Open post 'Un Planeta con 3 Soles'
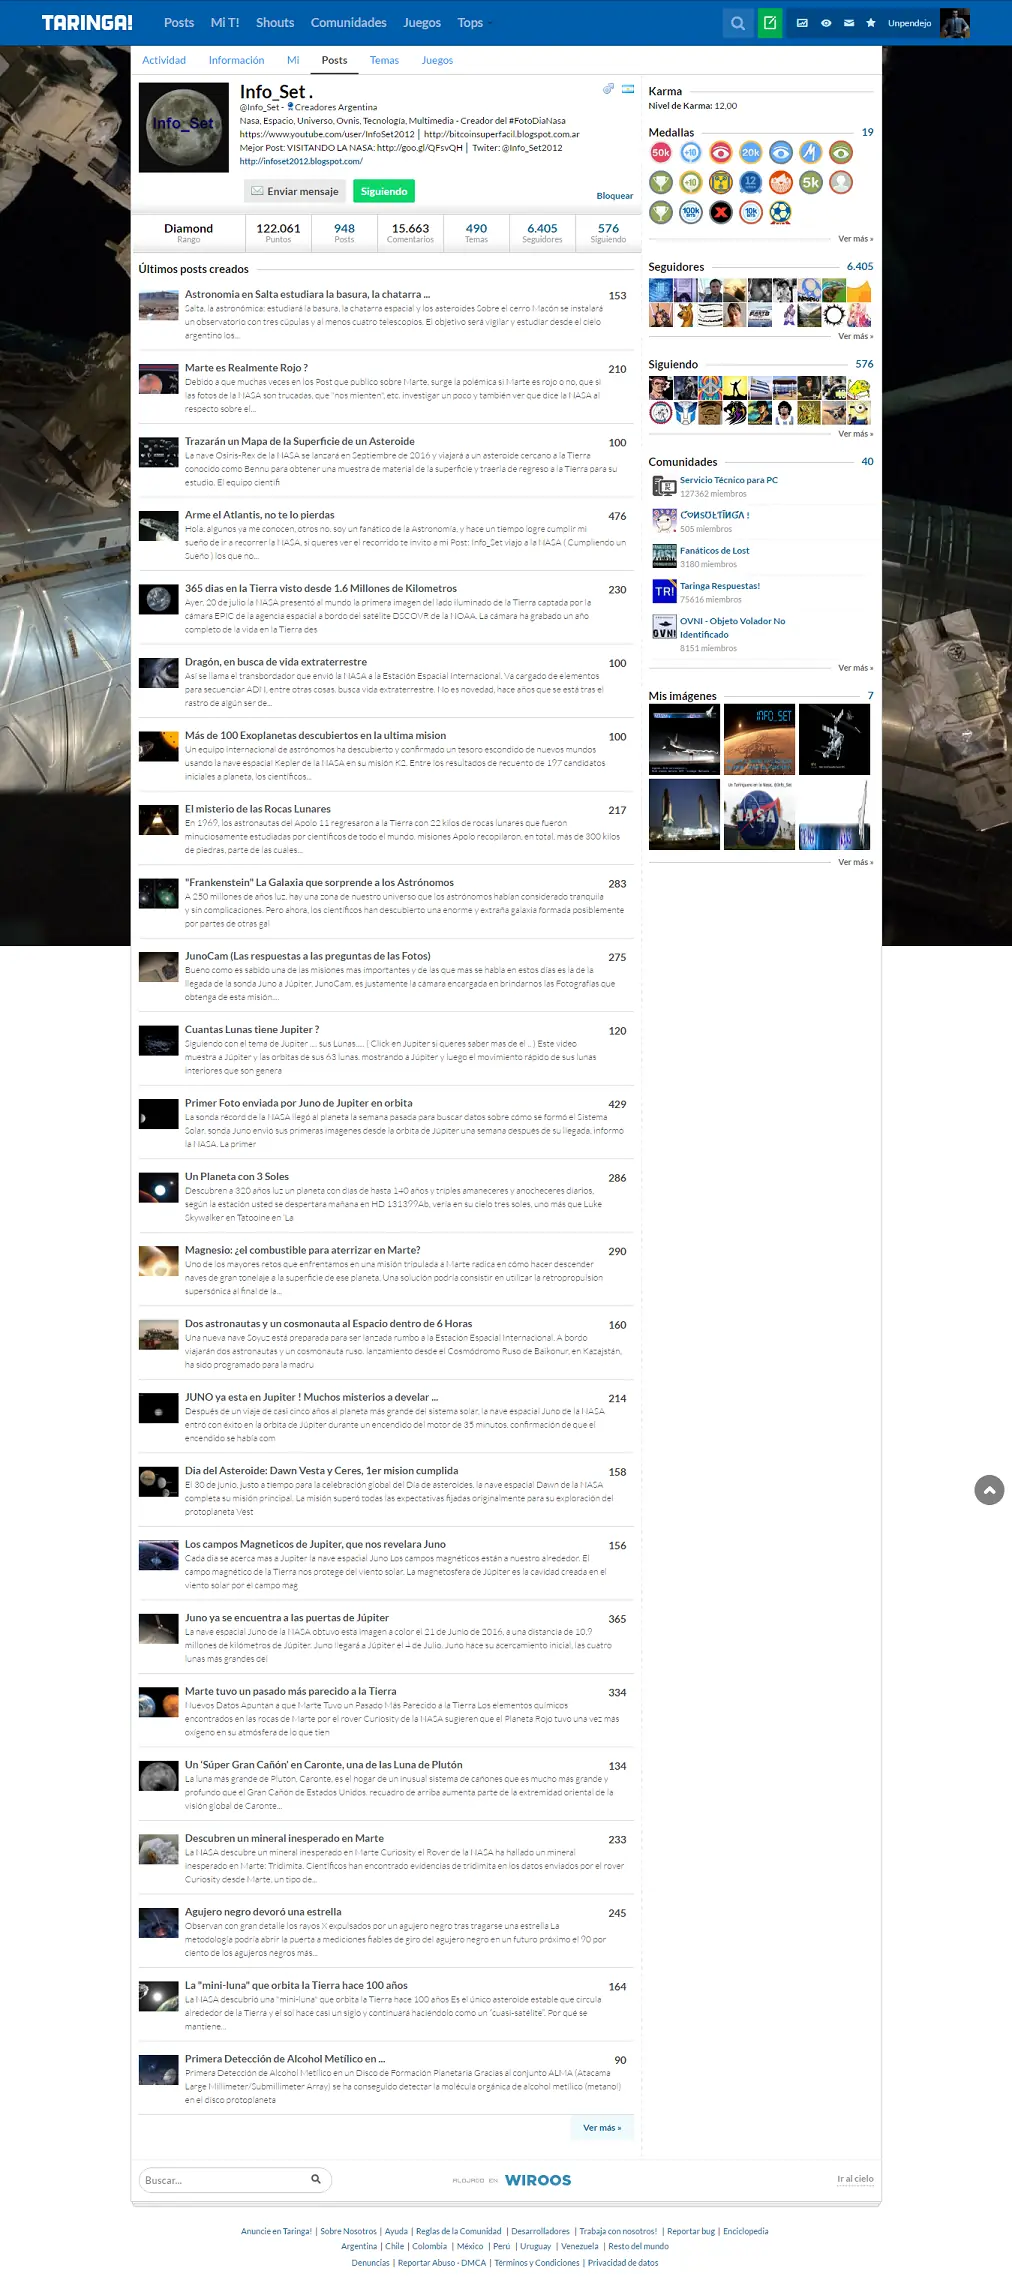The height and width of the screenshot is (2277, 1012). (x=237, y=1177)
